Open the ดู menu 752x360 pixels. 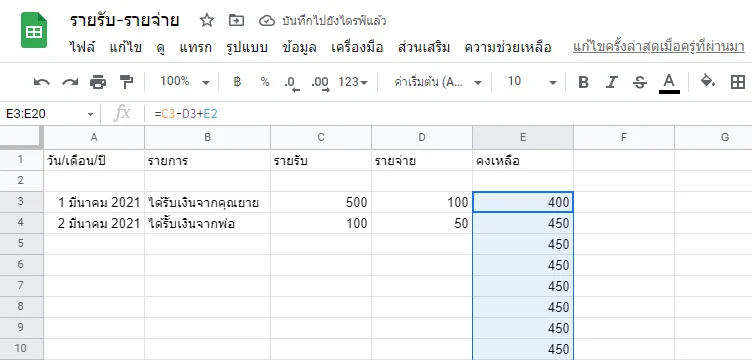coord(161,47)
